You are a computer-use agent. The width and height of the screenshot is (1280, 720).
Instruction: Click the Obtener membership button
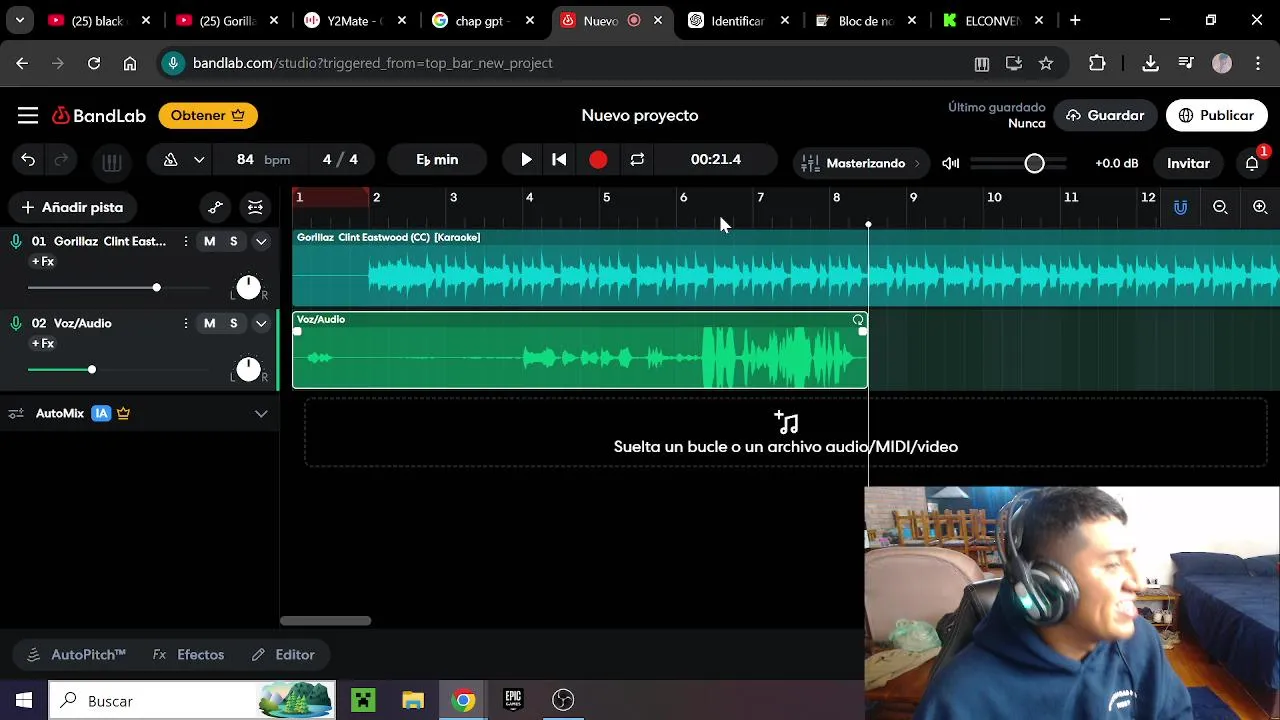[208, 116]
